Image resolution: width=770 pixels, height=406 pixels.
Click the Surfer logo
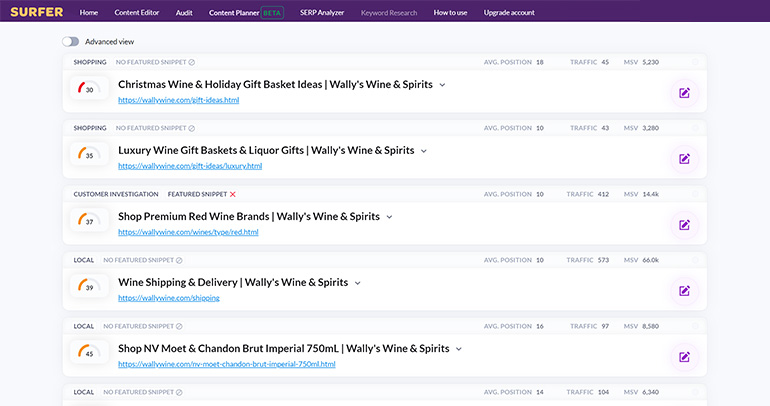tap(36, 12)
